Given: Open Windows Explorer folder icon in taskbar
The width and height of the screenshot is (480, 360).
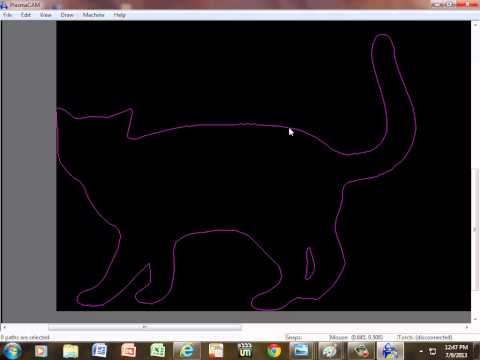Looking at the screenshot, I should (x=70, y=351).
